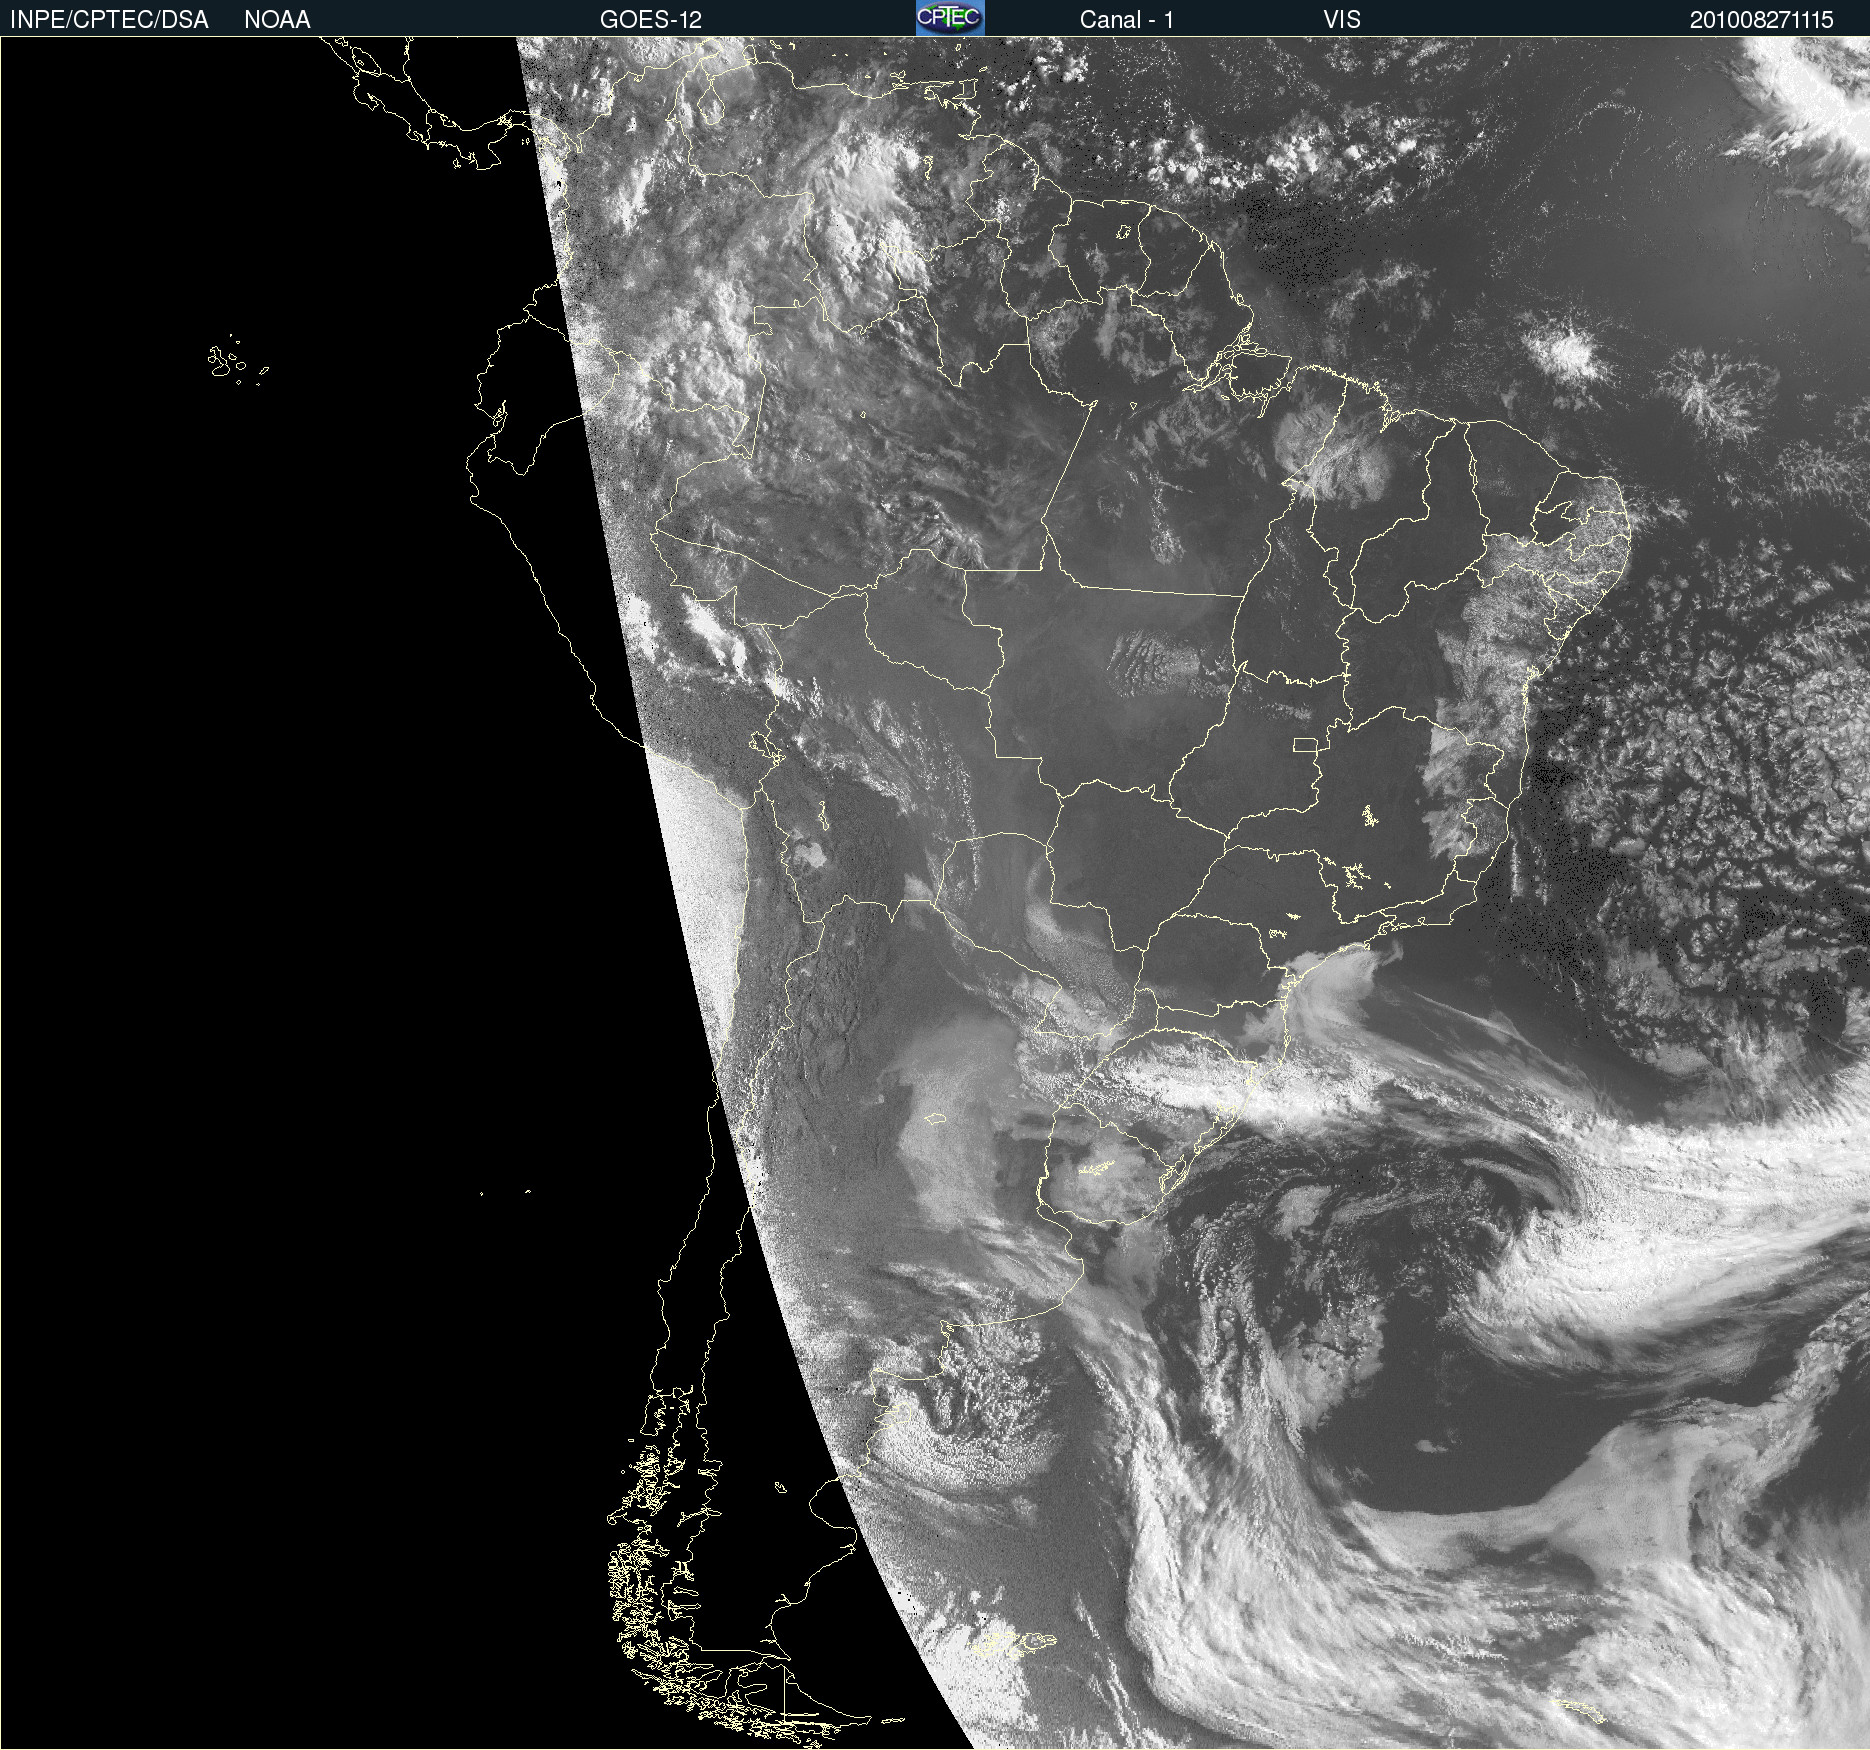Click the NOAA label in header
The height and width of the screenshot is (1750, 1870).
(277, 20)
